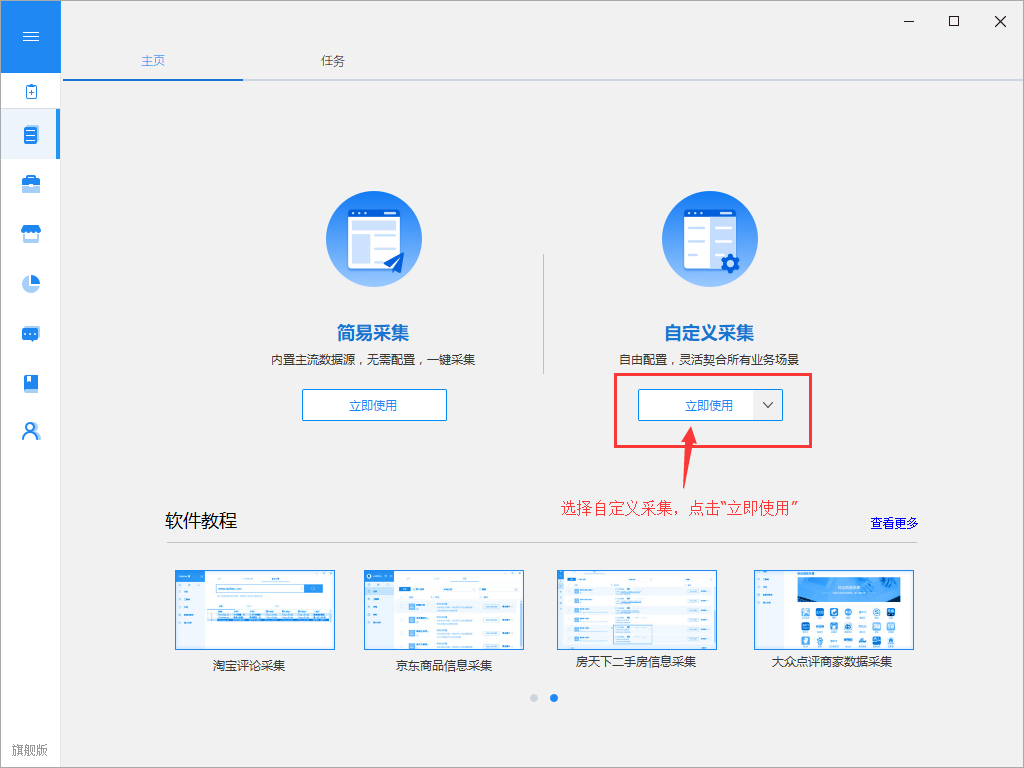Click 立即使用 under 简易采集

point(374,405)
